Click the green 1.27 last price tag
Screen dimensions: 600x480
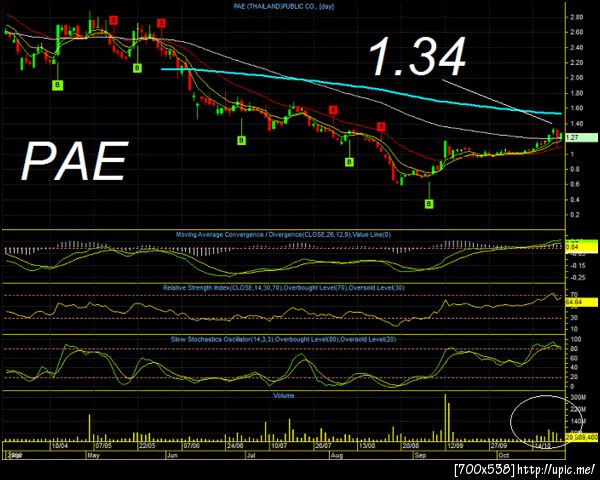(x=581, y=137)
